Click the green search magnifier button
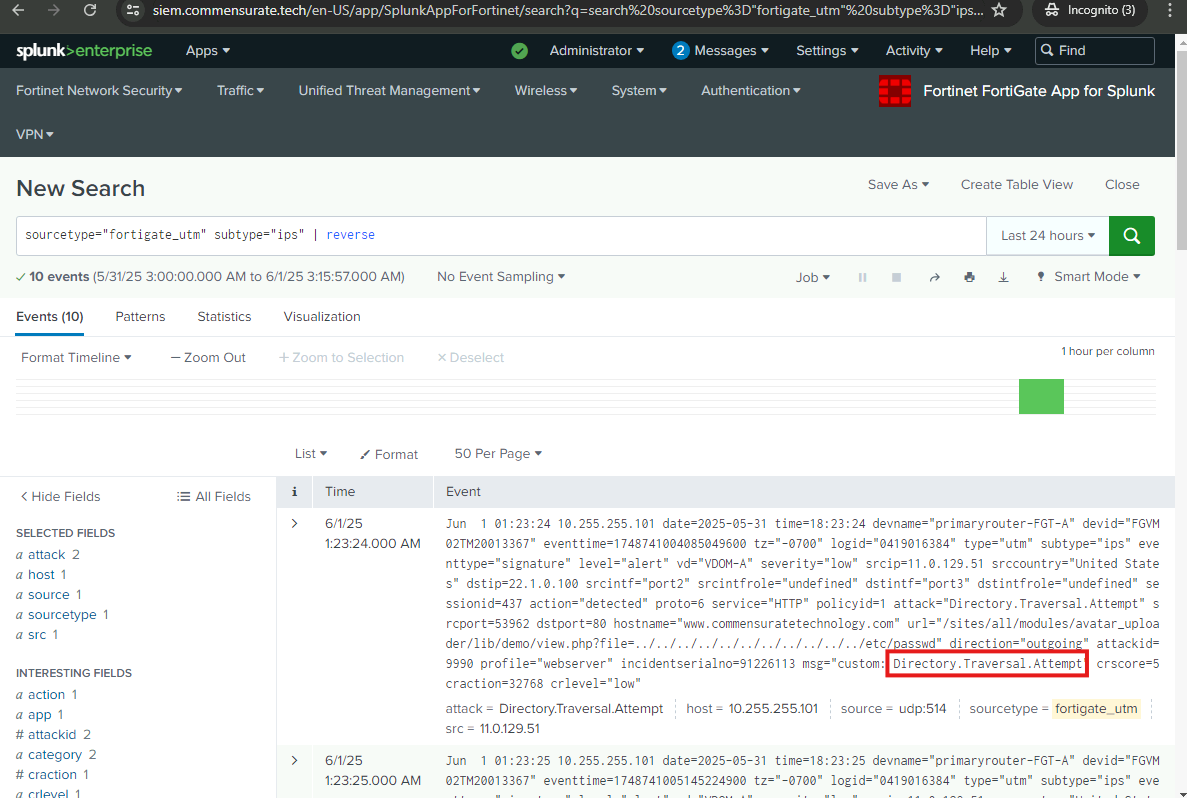This screenshot has width=1187, height=798. [1132, 236]
